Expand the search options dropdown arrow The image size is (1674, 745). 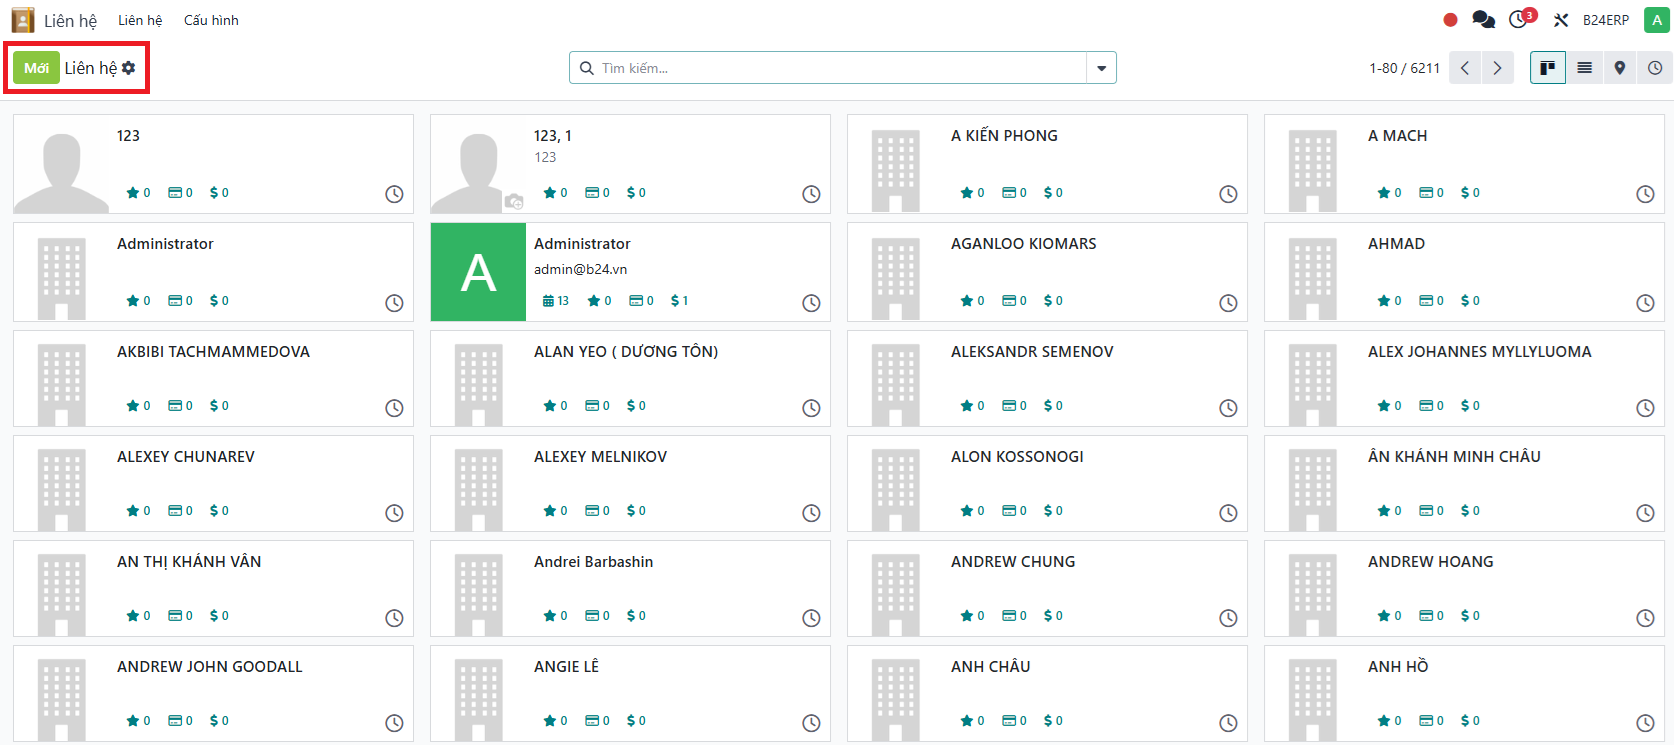(1101, 68)
